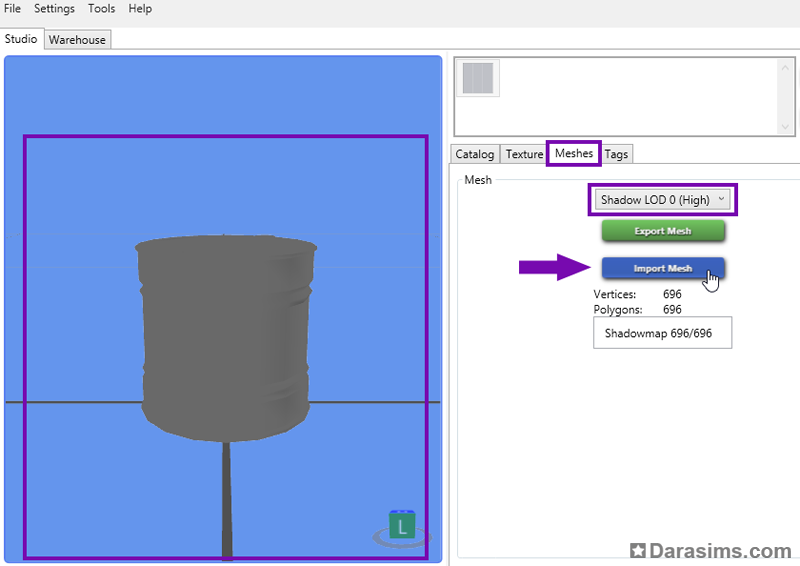Click the green L cube icon in viewport

pos(402,526)
